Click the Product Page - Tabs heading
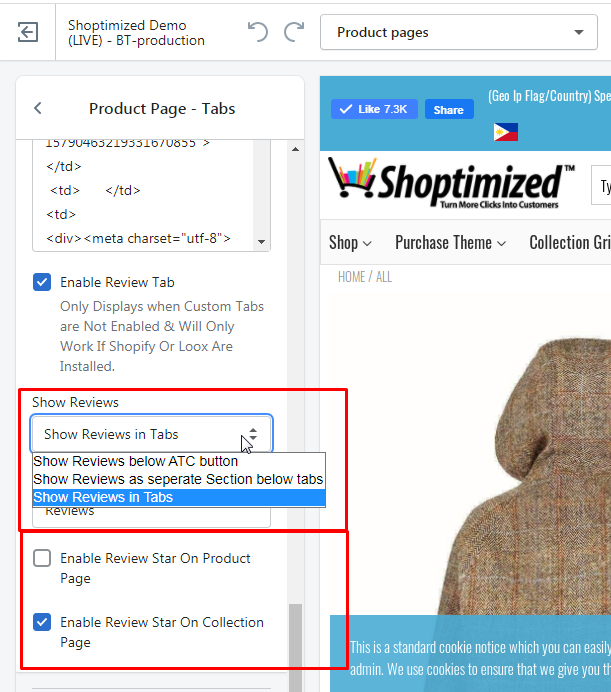 point(162,109)
